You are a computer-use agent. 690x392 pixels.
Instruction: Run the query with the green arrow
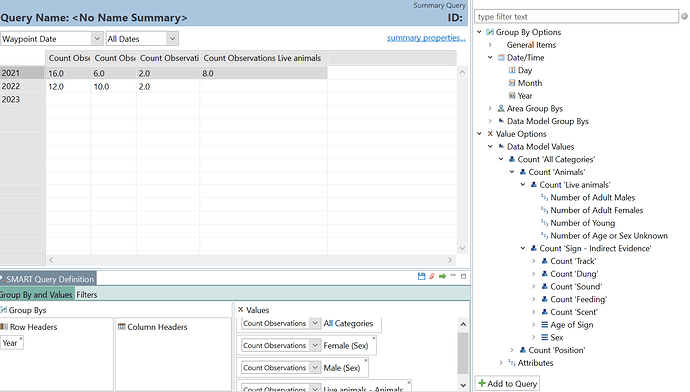(442, 276)
